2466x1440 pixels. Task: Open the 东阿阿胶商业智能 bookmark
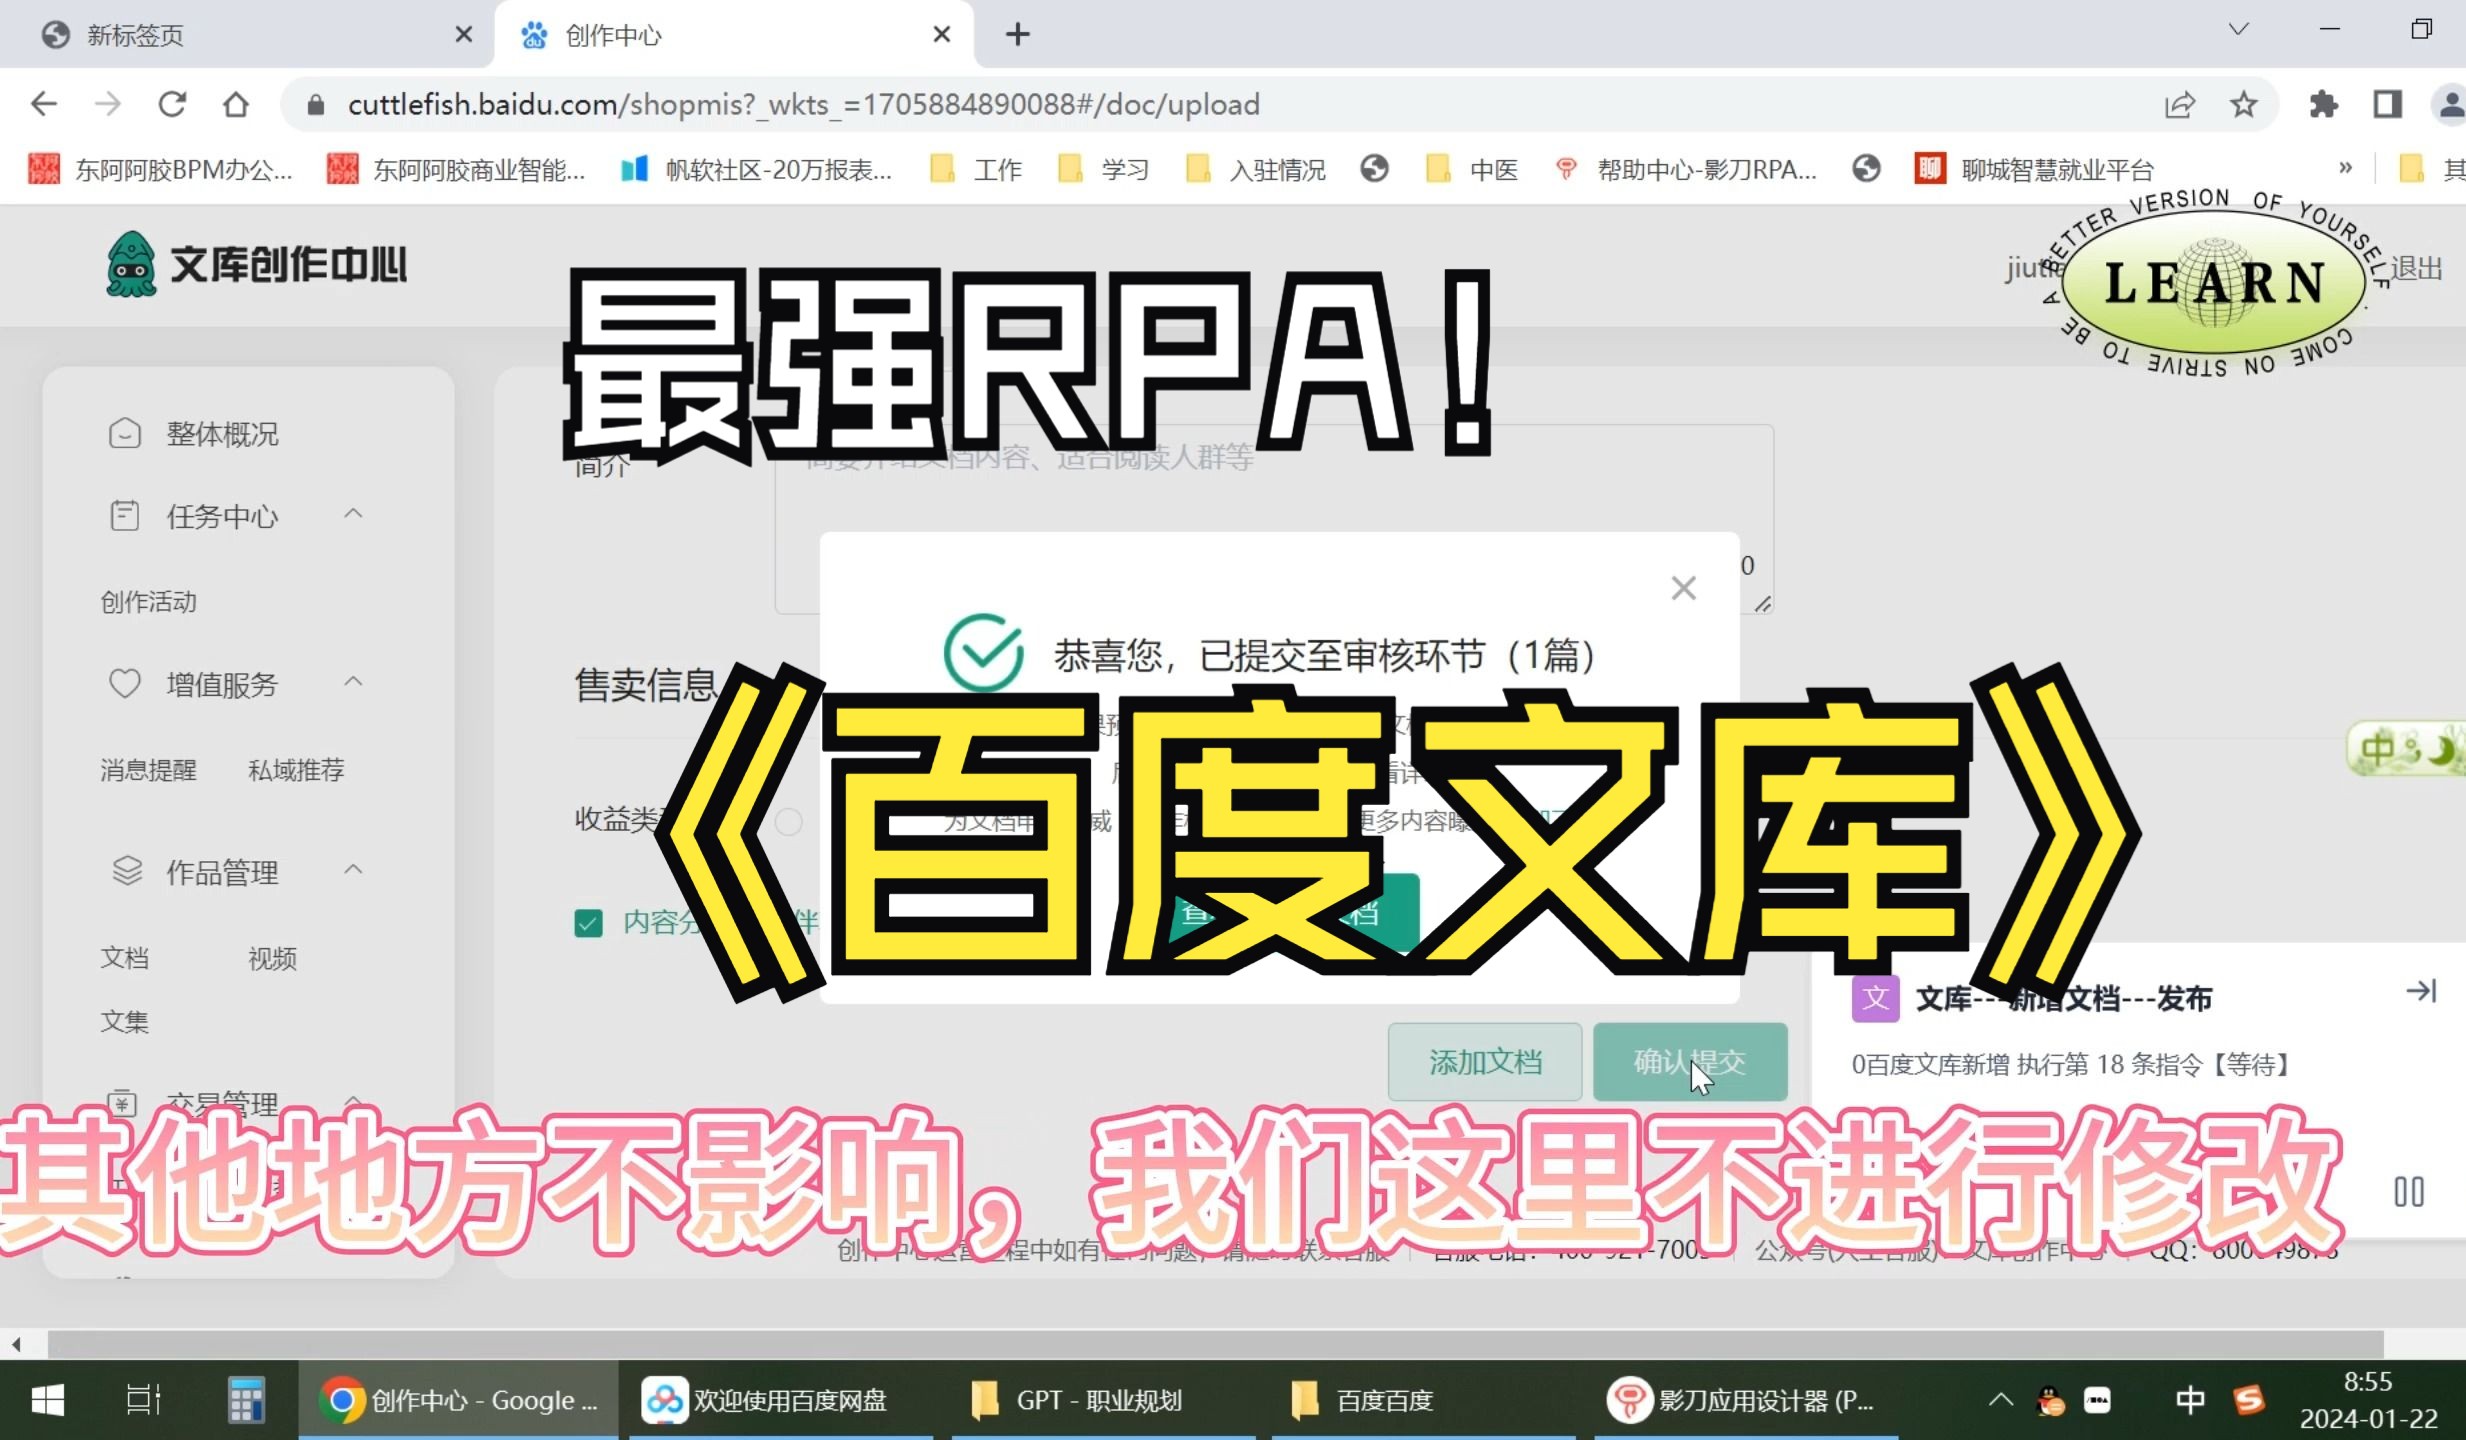click(456, 170)
